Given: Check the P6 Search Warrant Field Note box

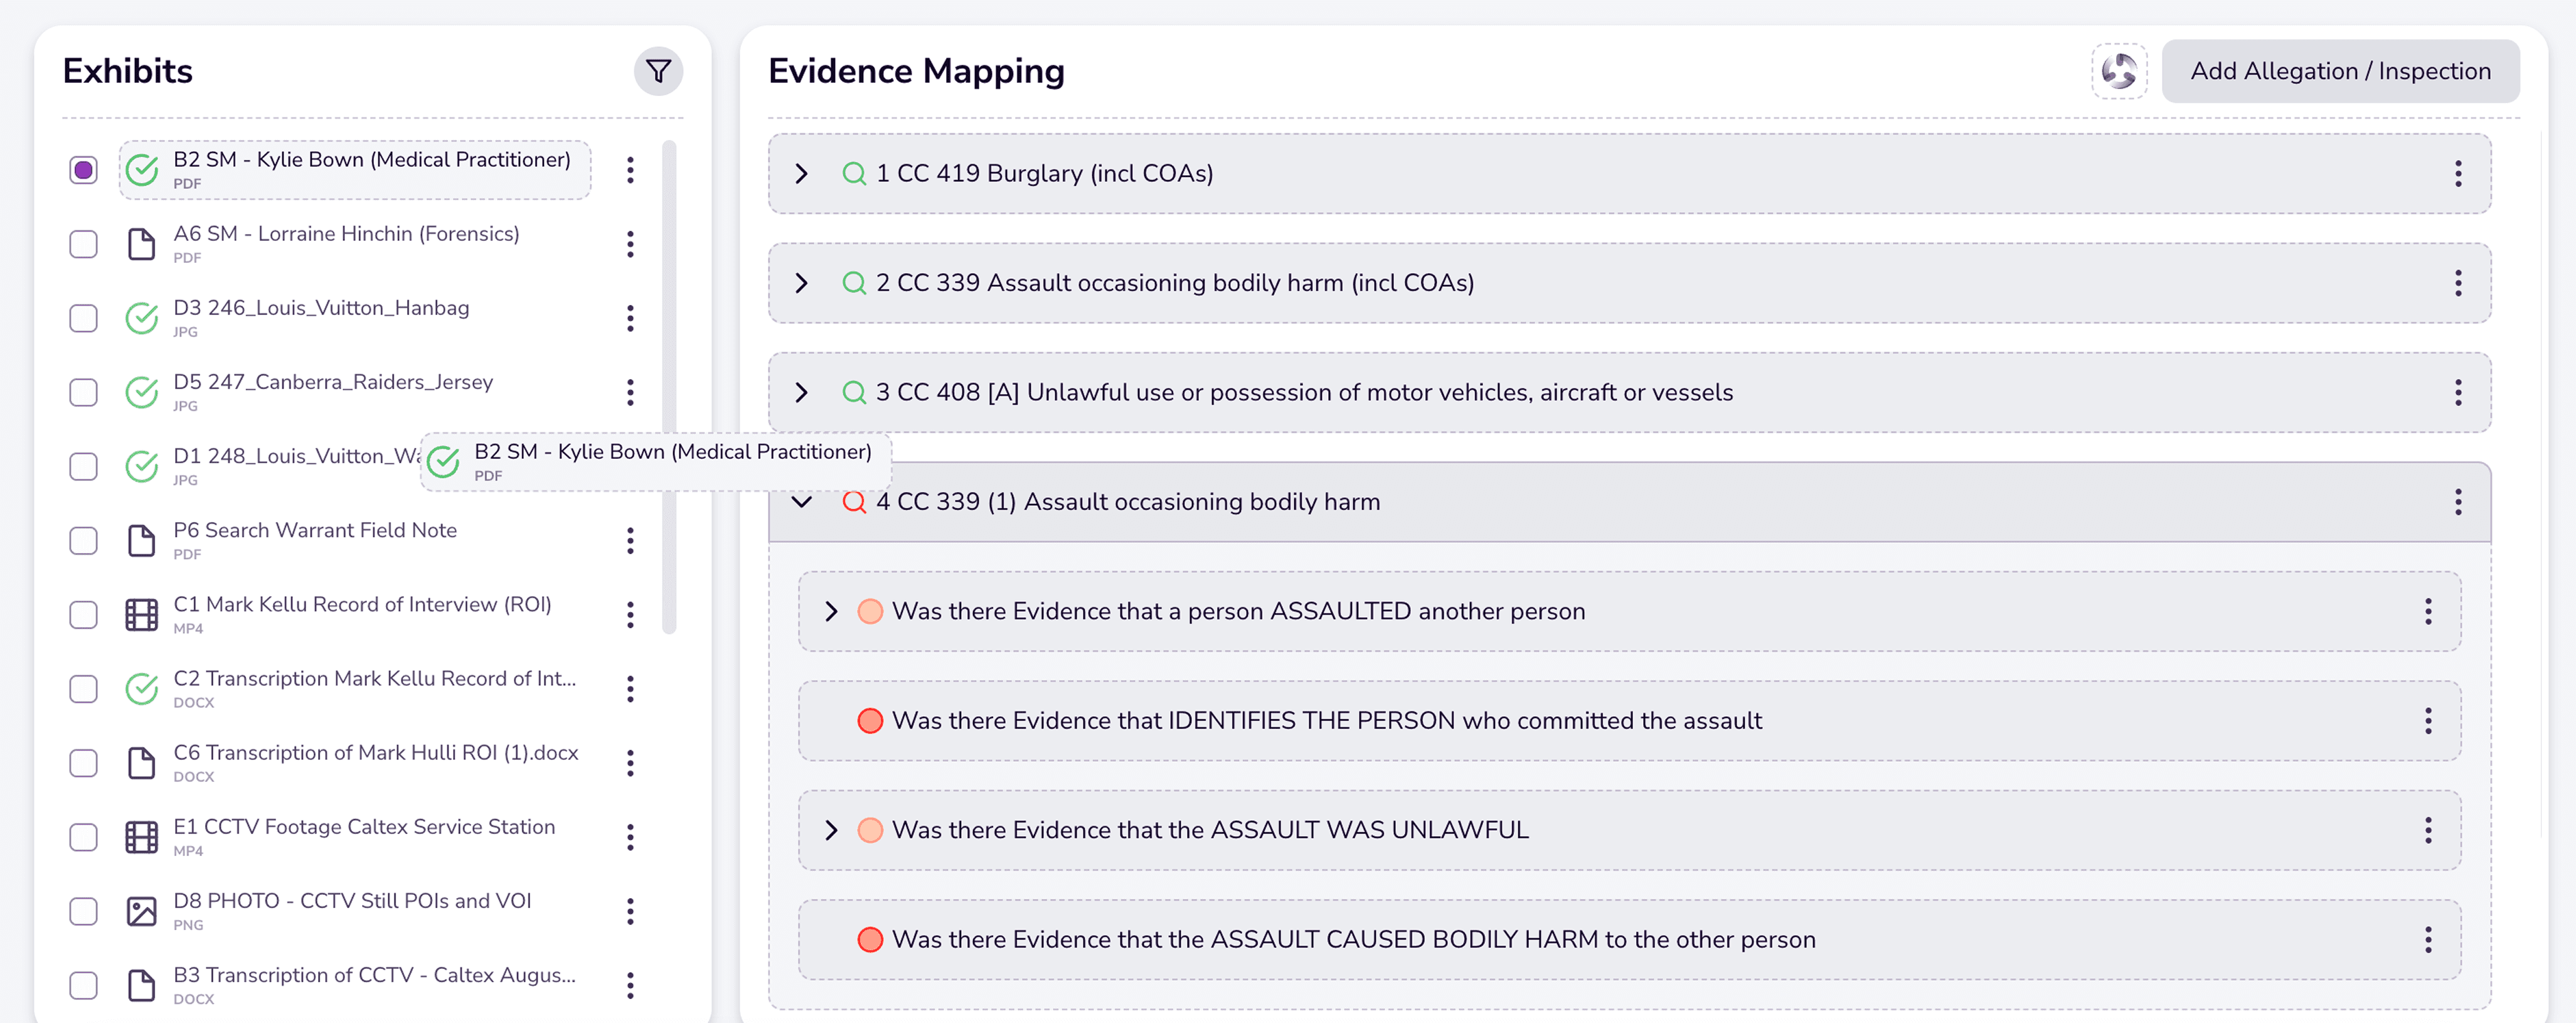Looking at the screenshot, I should point(83,541).
